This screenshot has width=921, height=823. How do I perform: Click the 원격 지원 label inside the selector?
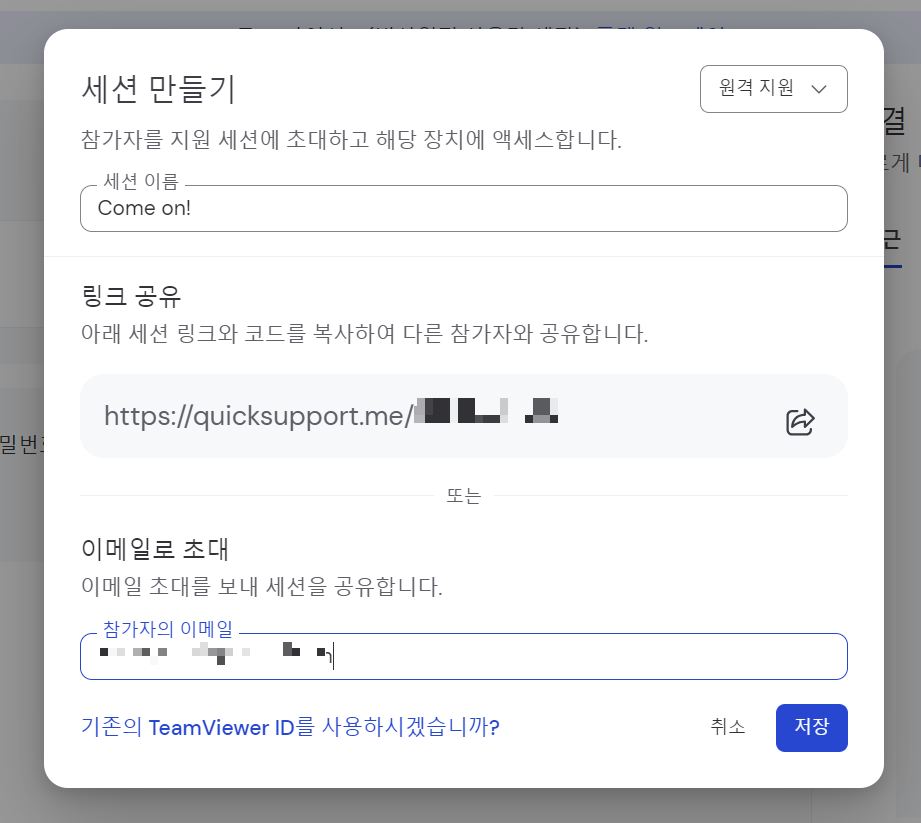(759, 89)
